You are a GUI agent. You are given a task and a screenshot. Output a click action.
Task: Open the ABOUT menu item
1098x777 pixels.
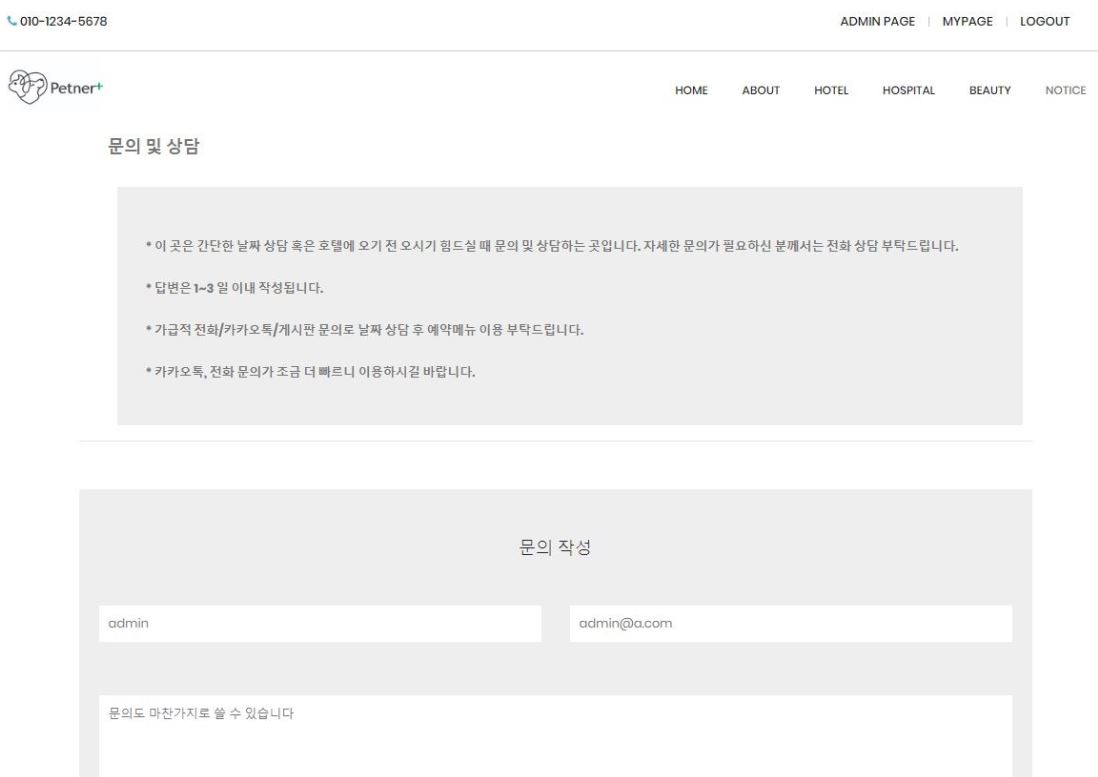pos(760,90)
